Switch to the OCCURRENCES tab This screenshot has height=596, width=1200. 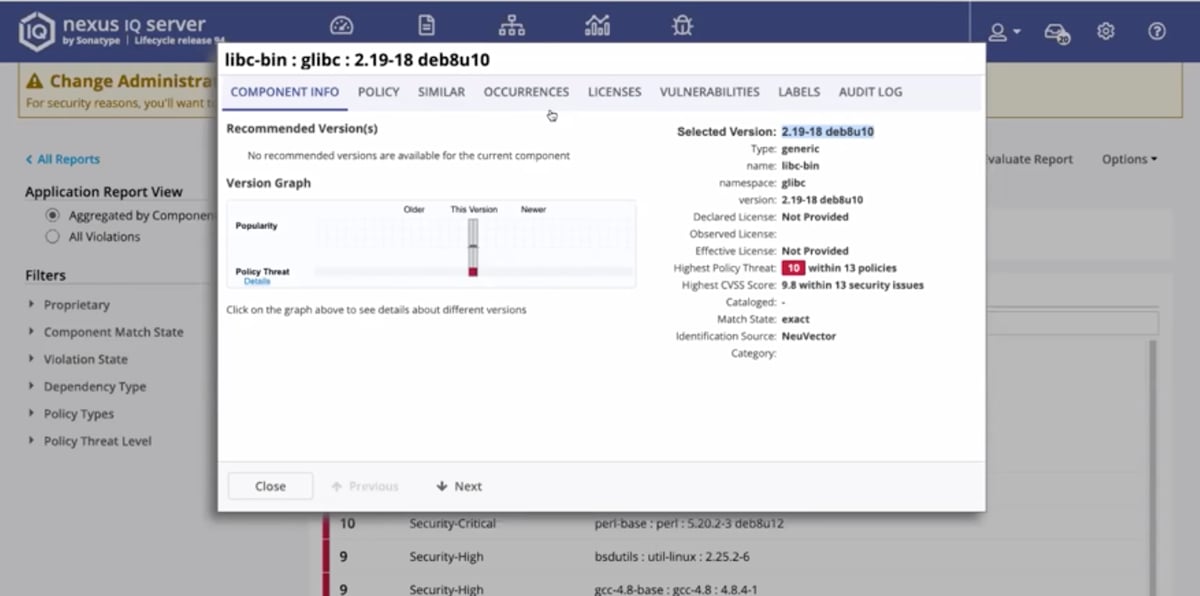526,91
